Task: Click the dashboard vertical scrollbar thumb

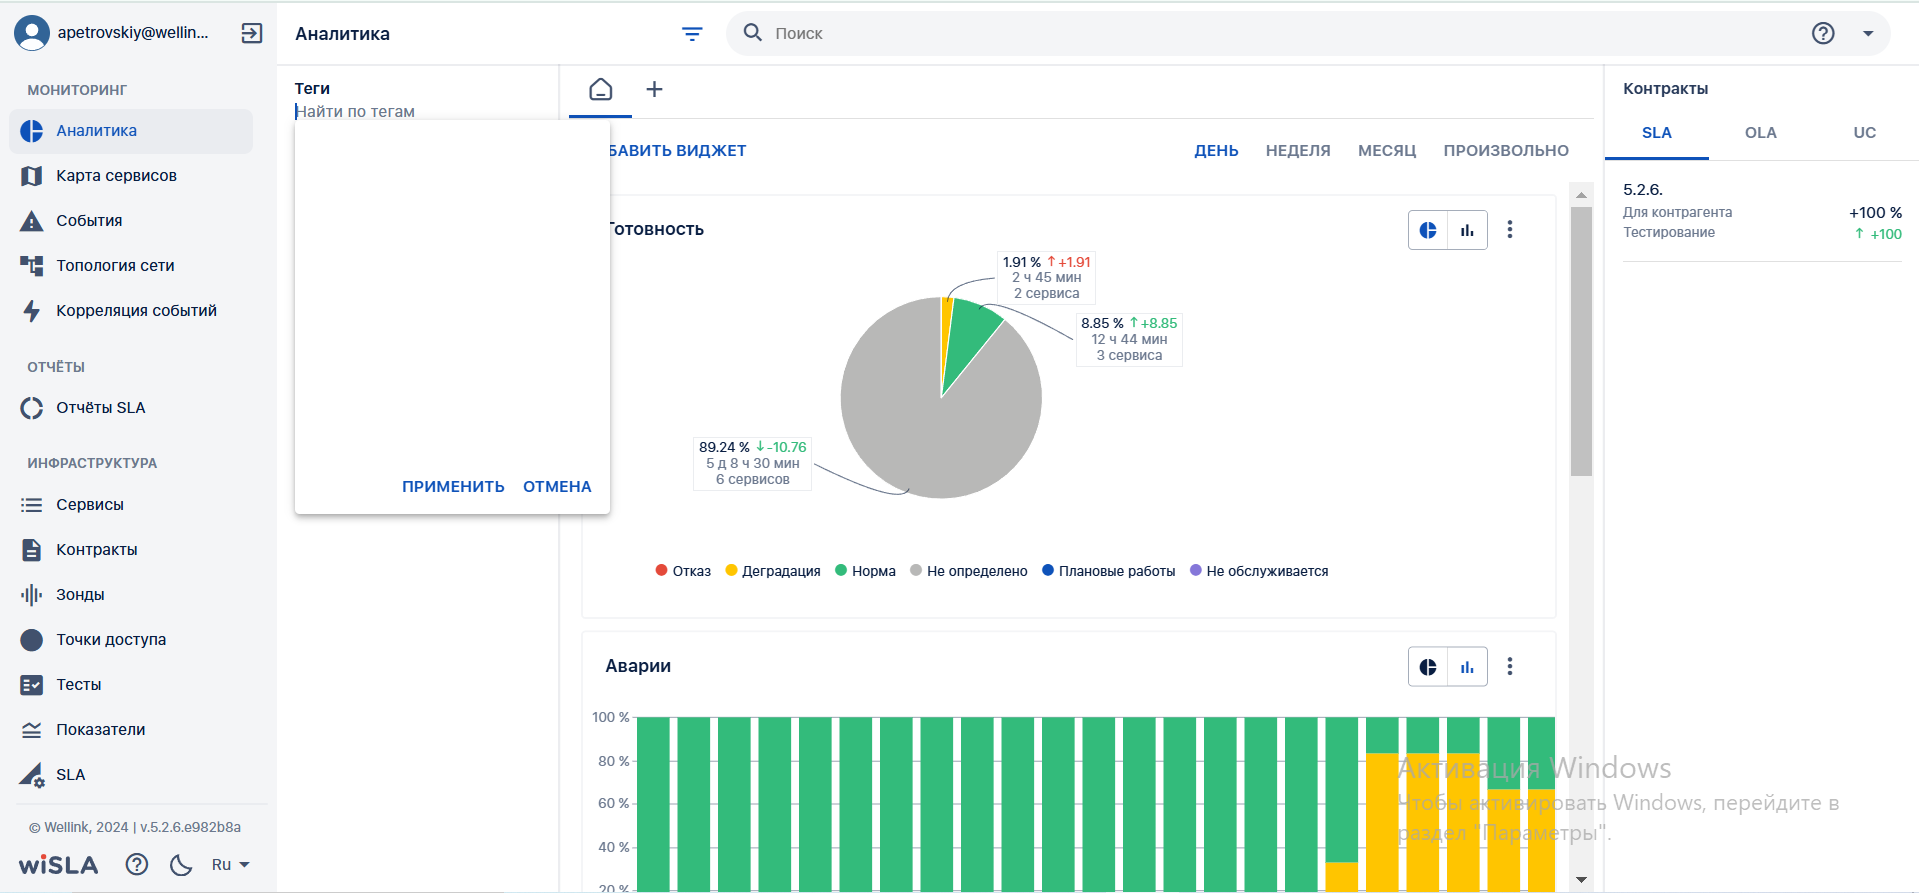Action: point(1581,341)
